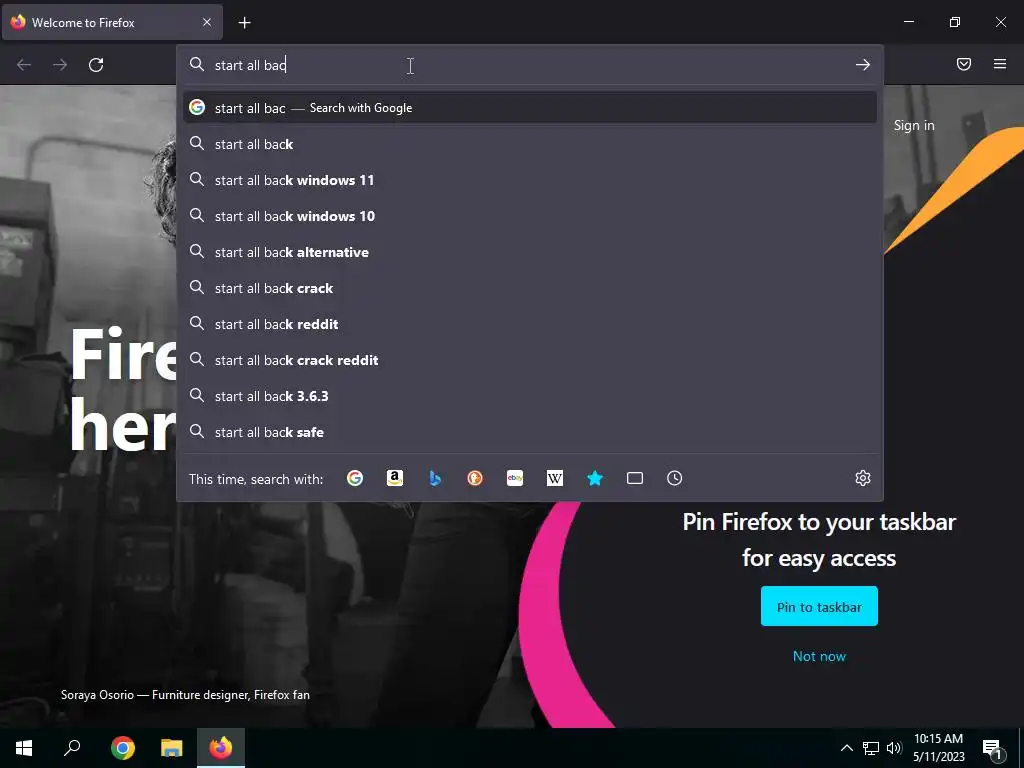Search open tabs using the tab icon
The height and width of the screenshot is (768, 1024).
(x=635, y=479)
